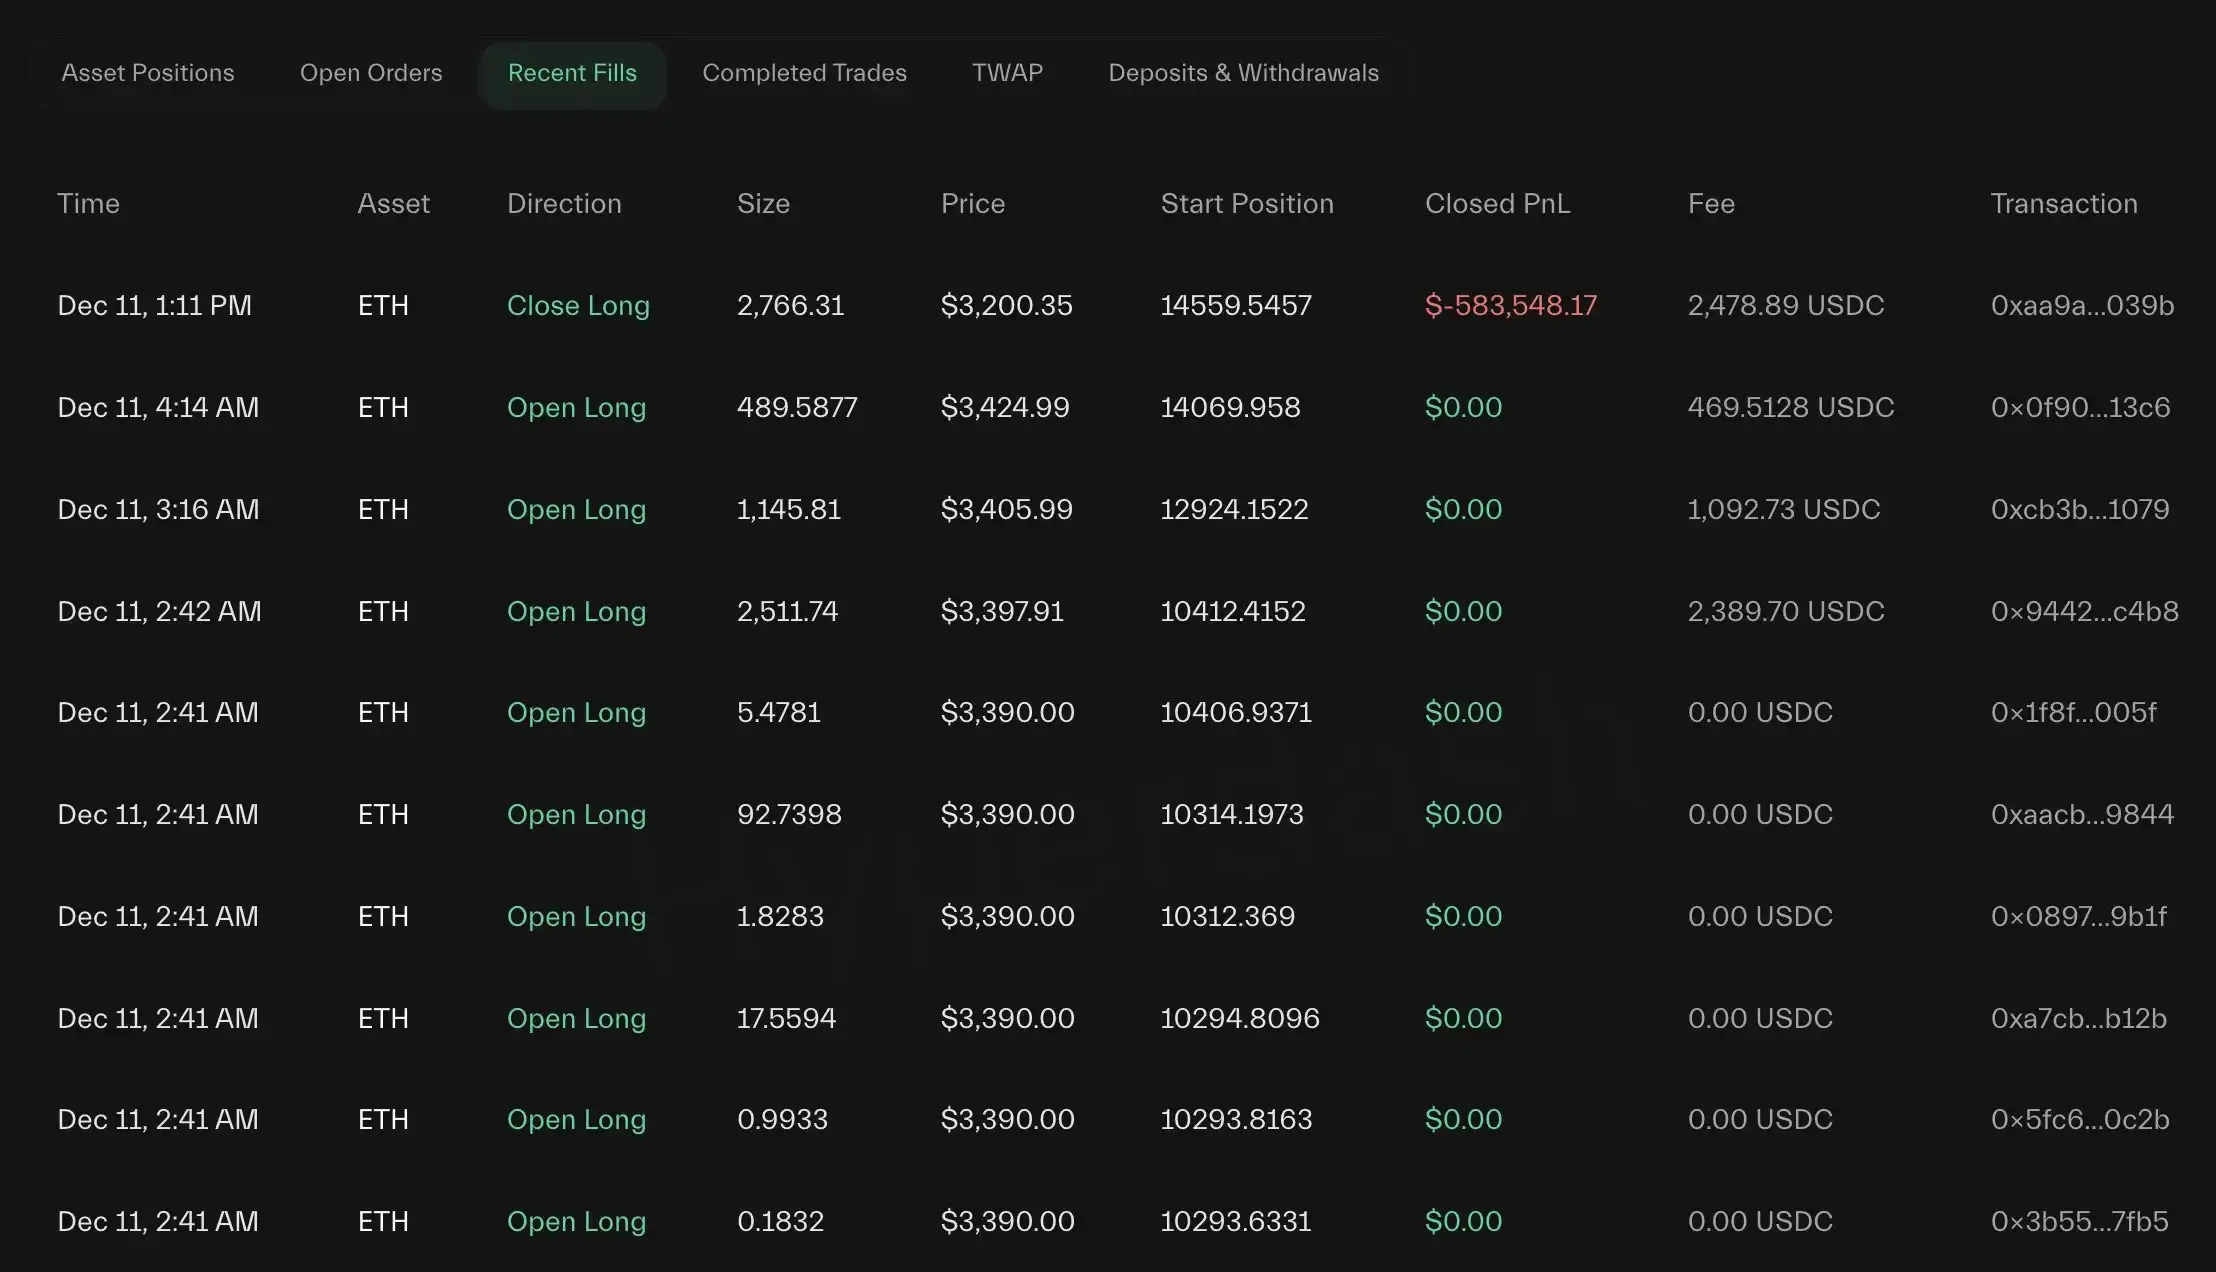
Task: Open the Open Orders tab
Action: 371,73
